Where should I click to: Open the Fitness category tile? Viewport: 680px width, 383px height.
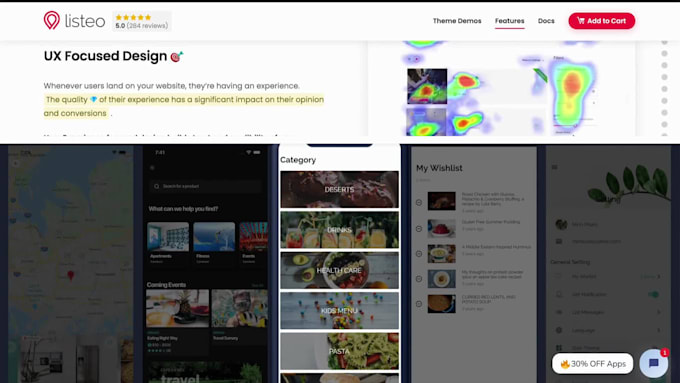click(x=214, y=243)
